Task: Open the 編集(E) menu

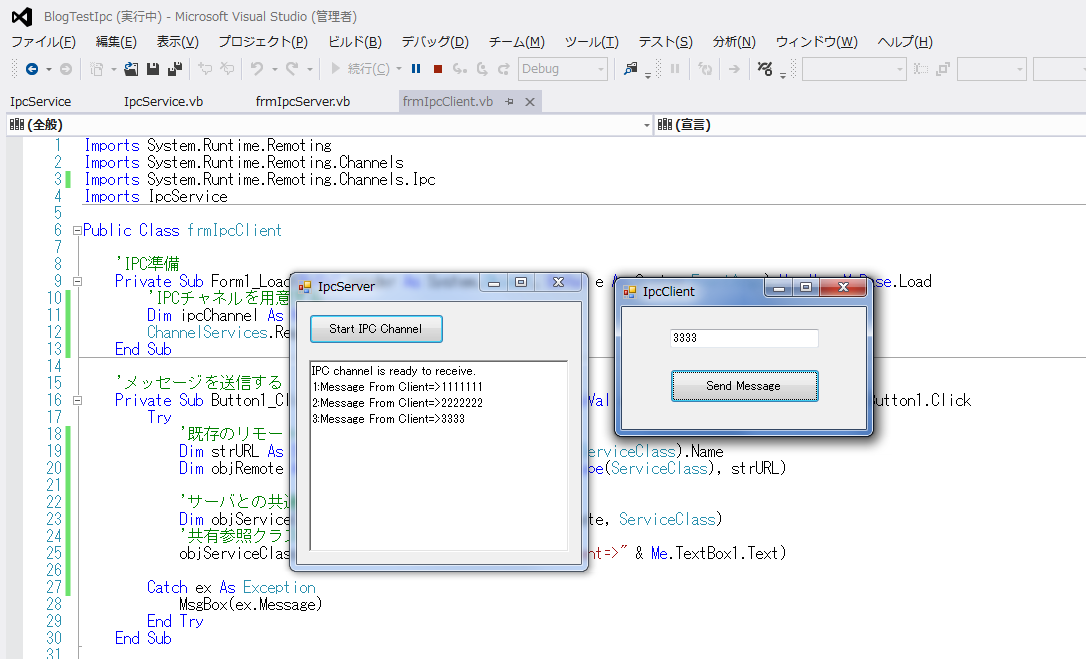Action: 116,42
